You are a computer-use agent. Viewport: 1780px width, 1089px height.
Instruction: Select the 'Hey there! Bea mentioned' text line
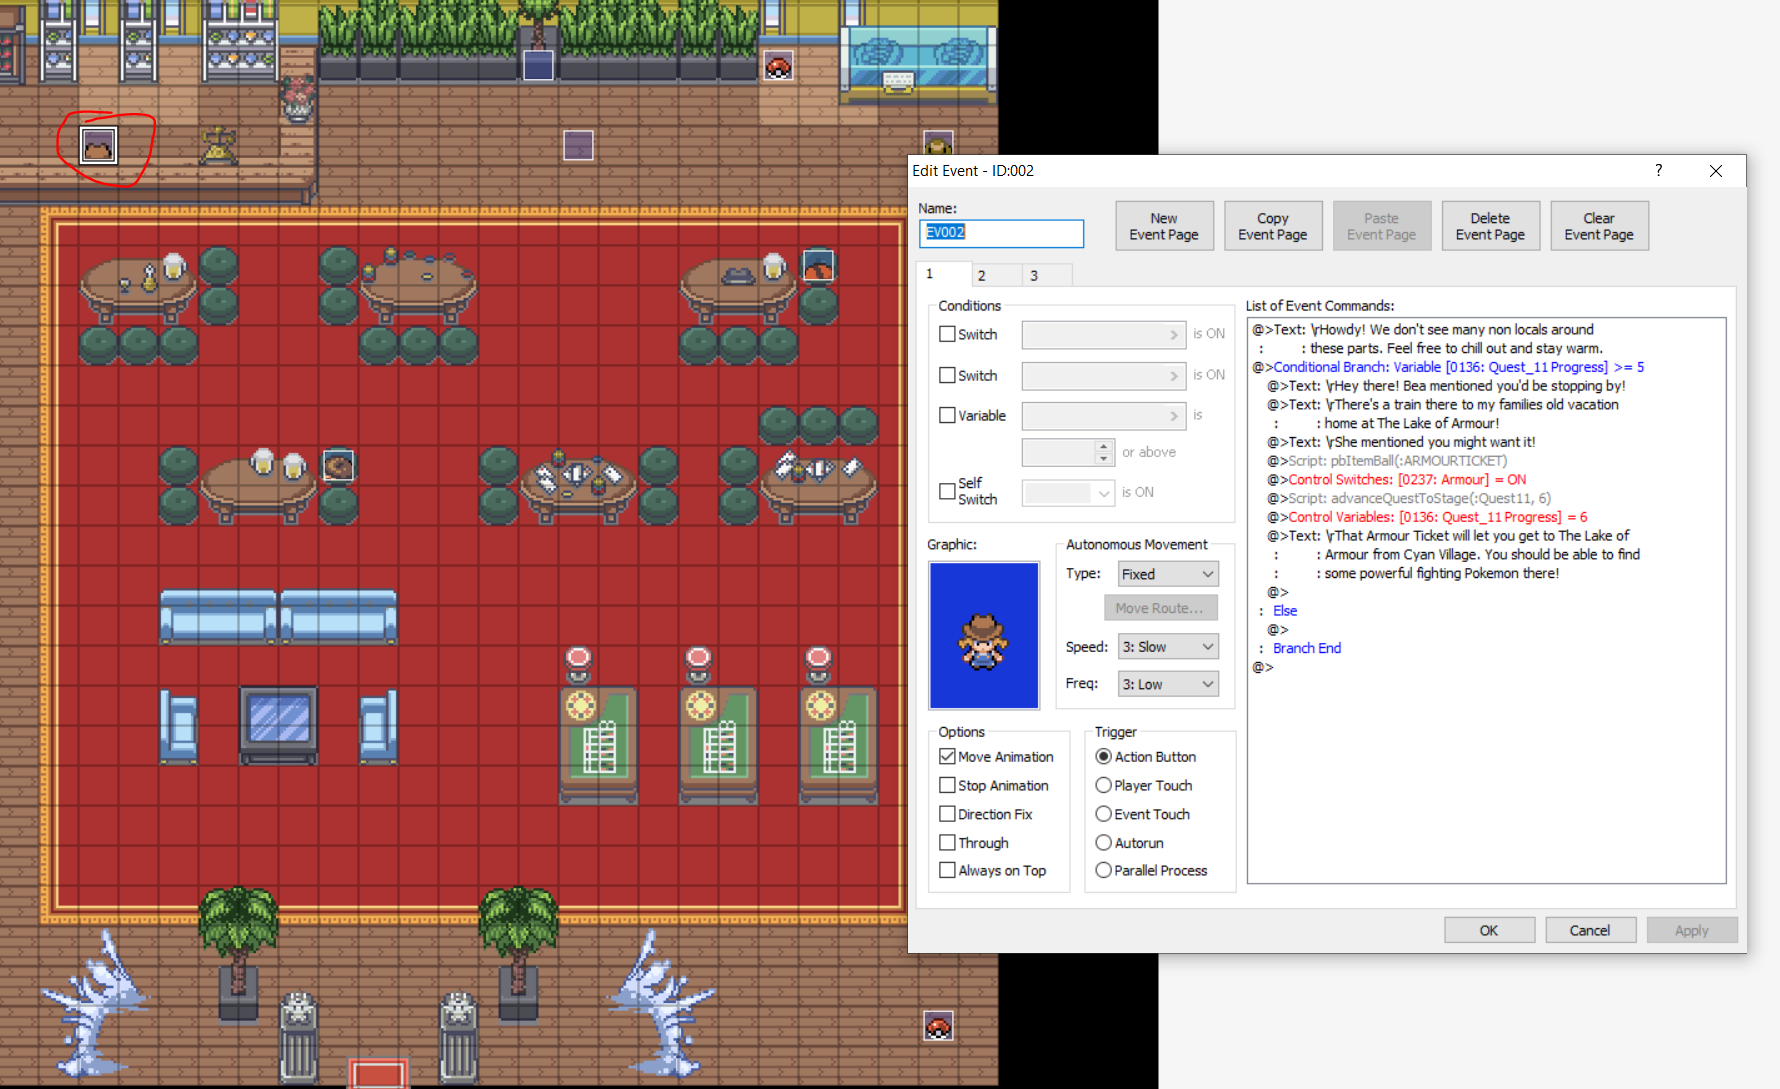[1446, 386]
